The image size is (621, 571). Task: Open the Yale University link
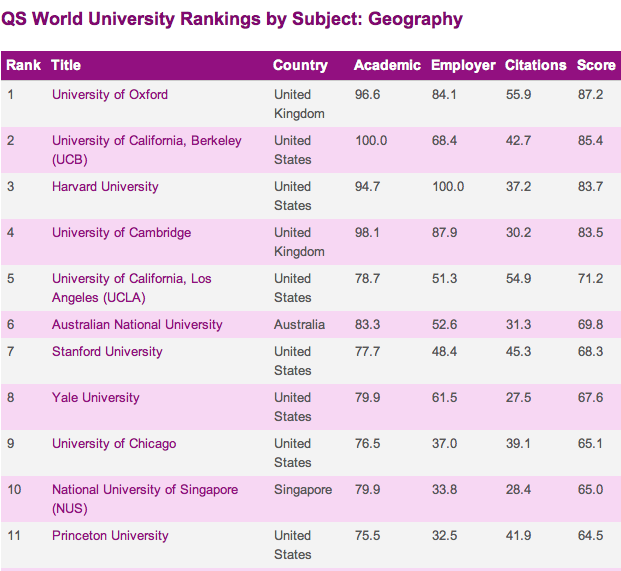click(95, 398)
